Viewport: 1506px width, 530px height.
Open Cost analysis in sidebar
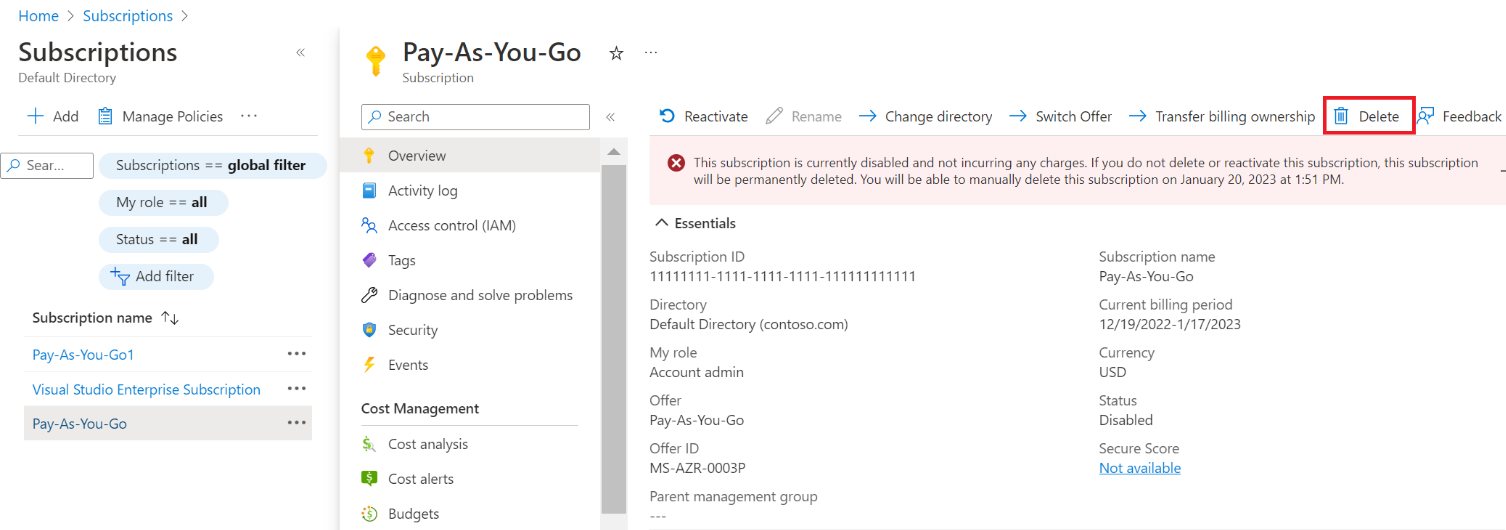[x=427, y=444]
